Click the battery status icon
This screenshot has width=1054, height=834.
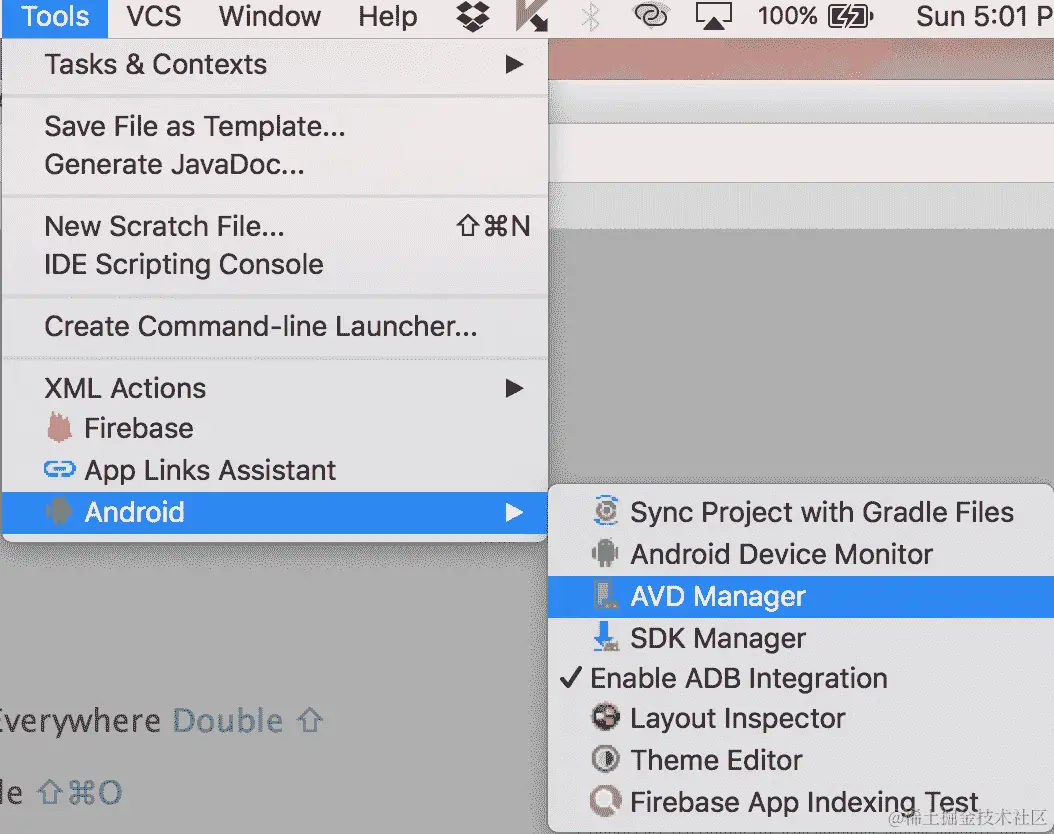pos(850,16)
